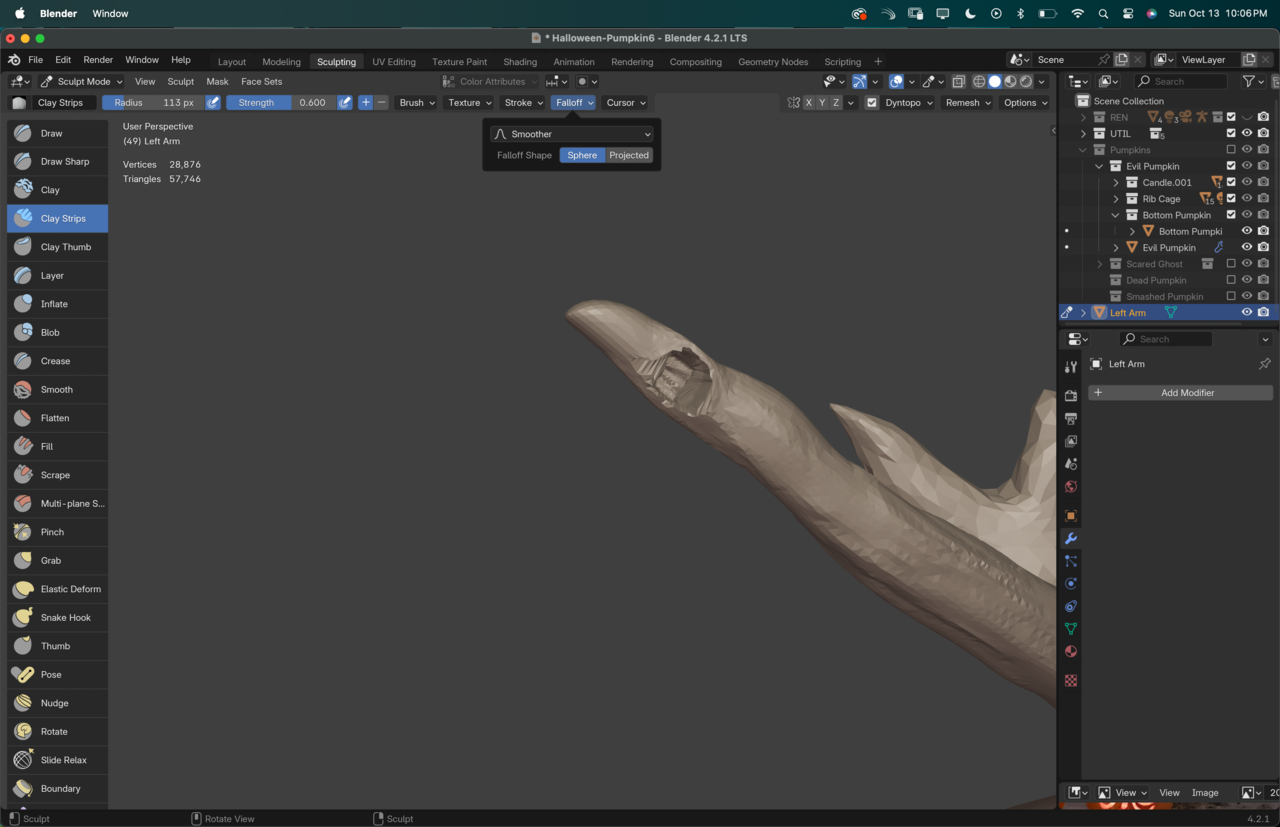Select the Clay brush tool
This screenshot has width=1280, height=827.
tap(58, 190)
